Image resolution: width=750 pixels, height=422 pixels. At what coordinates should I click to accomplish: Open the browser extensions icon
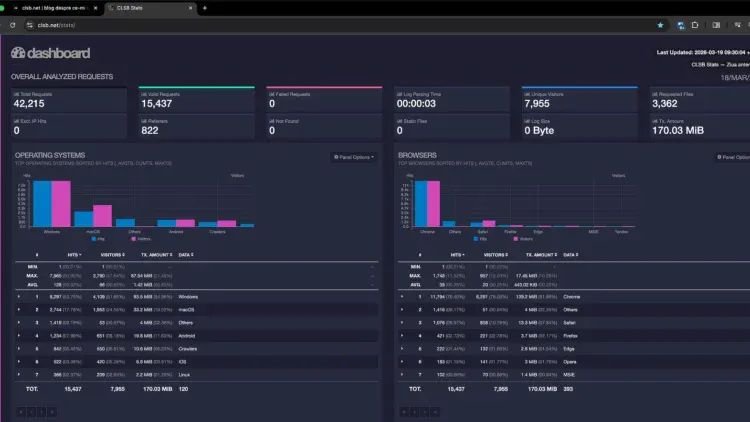click(x=696, y=24)
